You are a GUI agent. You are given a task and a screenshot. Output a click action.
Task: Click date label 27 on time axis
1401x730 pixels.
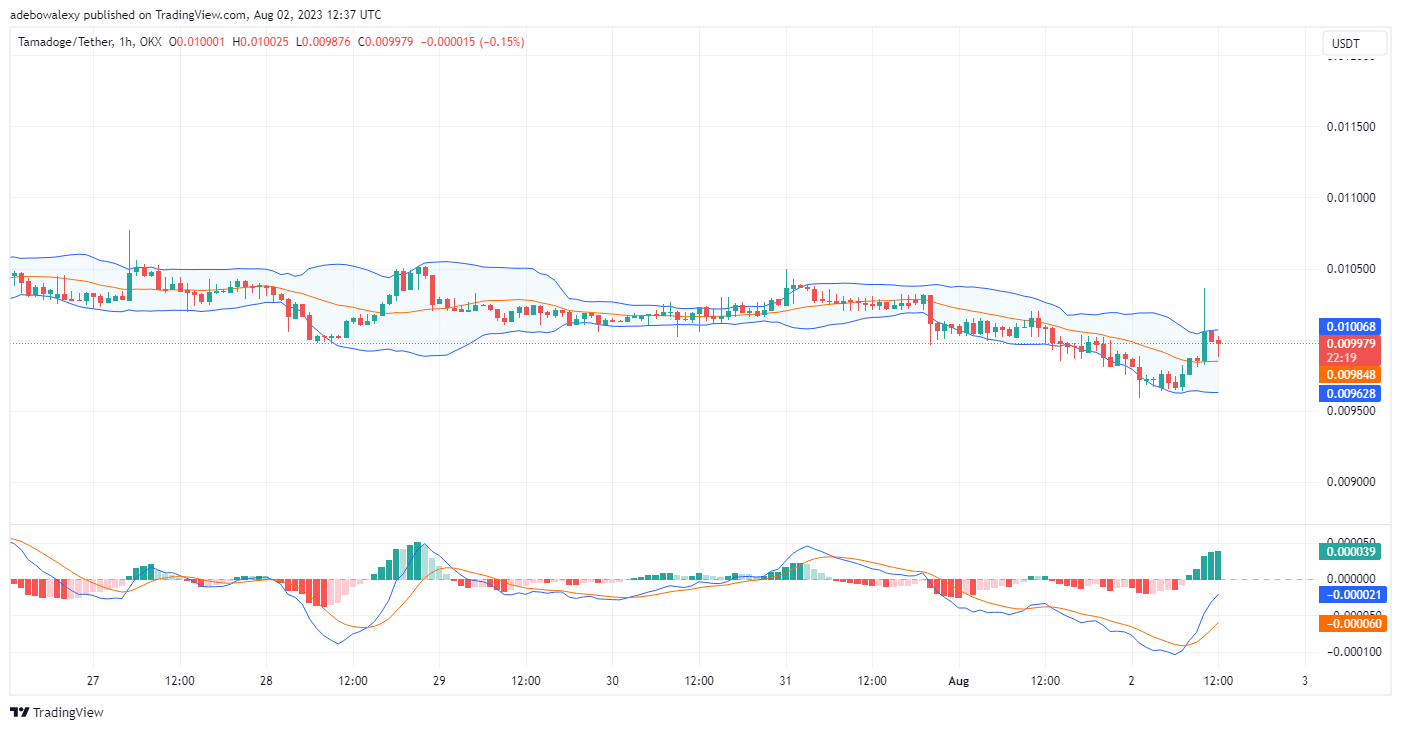pyautogui.click(x=93, y=680)
